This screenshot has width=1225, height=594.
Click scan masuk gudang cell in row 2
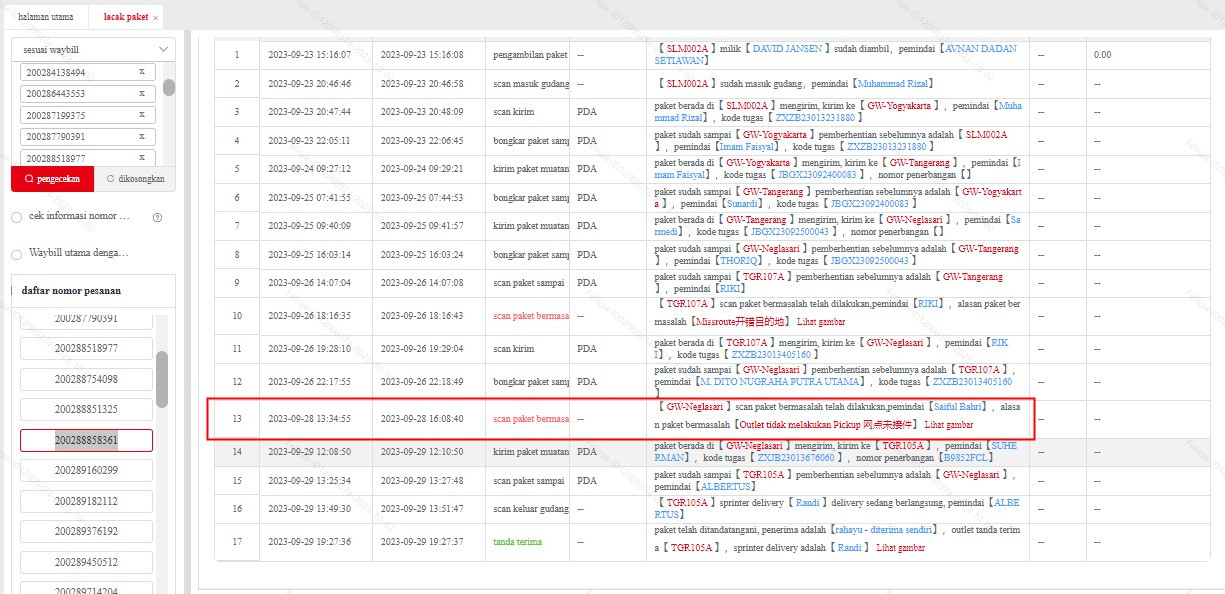click(531, 84)
